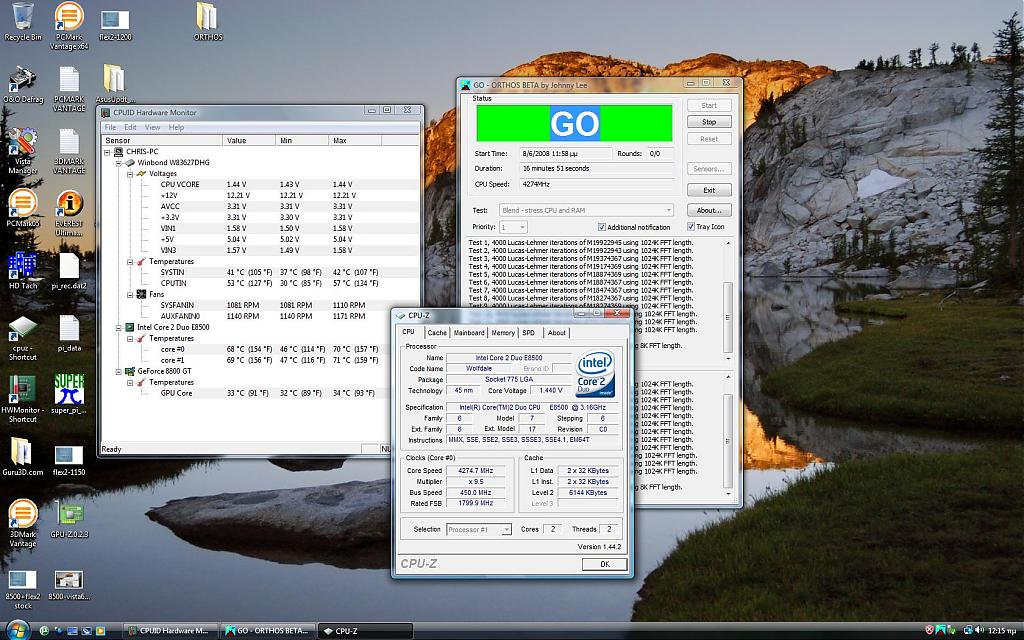This screenshot has width=1024, height=640.
Task: Switch to CPU-Z taskbar button
Action: click(x=366, y=631)
